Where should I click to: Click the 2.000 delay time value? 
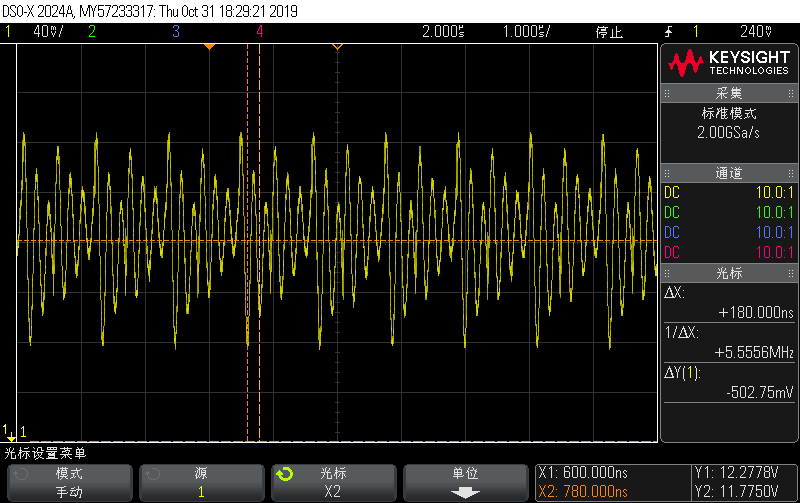(x=443, y=32)
